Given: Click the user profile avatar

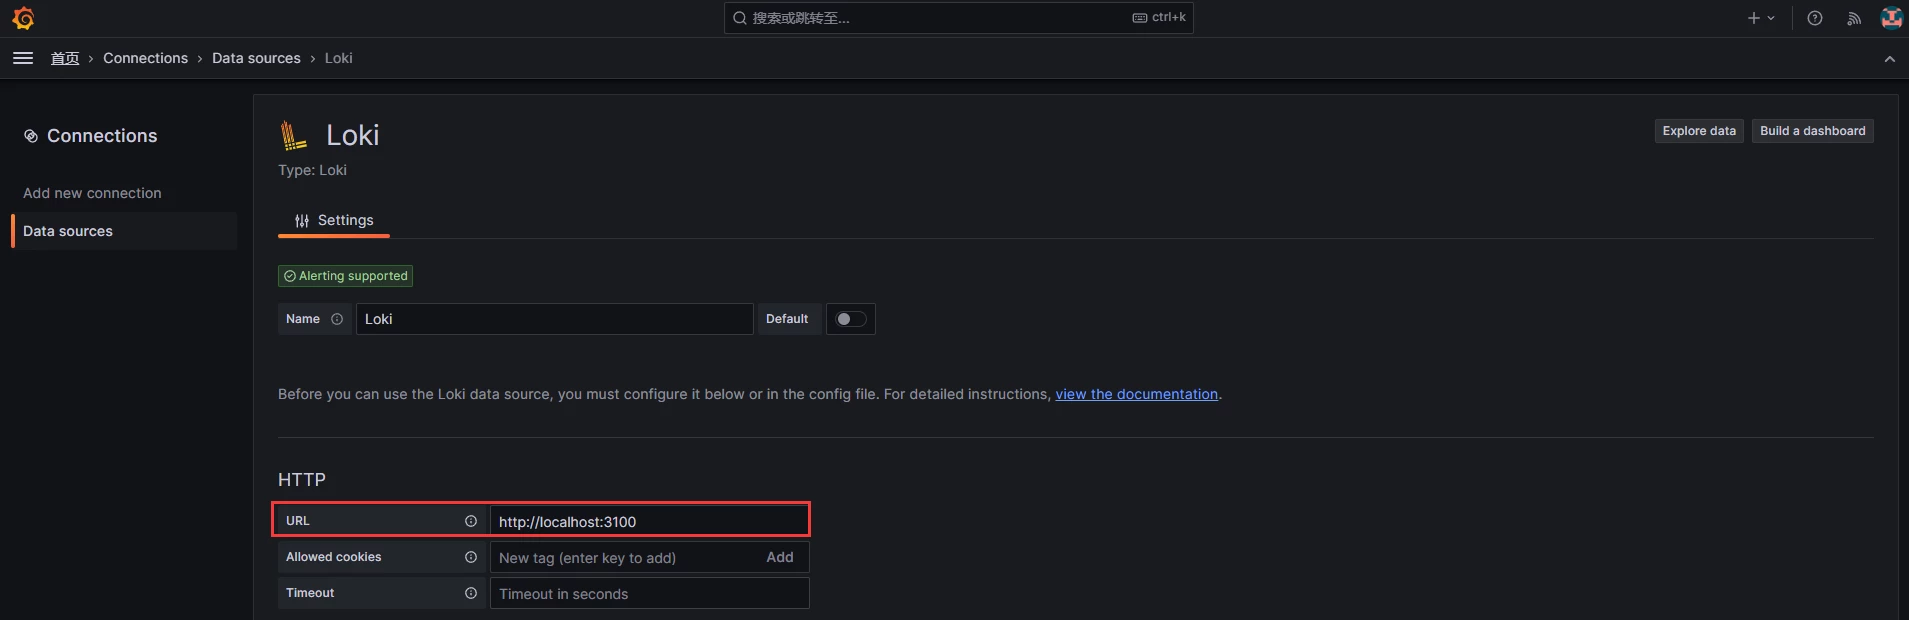Looking at the screenshot, I should (1890, 18).
